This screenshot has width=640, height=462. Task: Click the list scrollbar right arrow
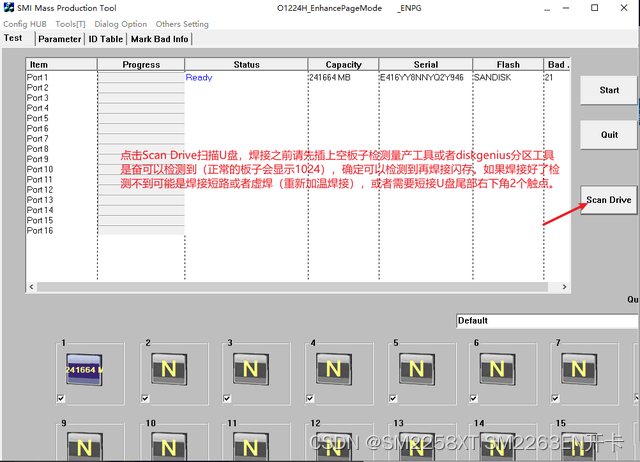click(x=564, y=287)
